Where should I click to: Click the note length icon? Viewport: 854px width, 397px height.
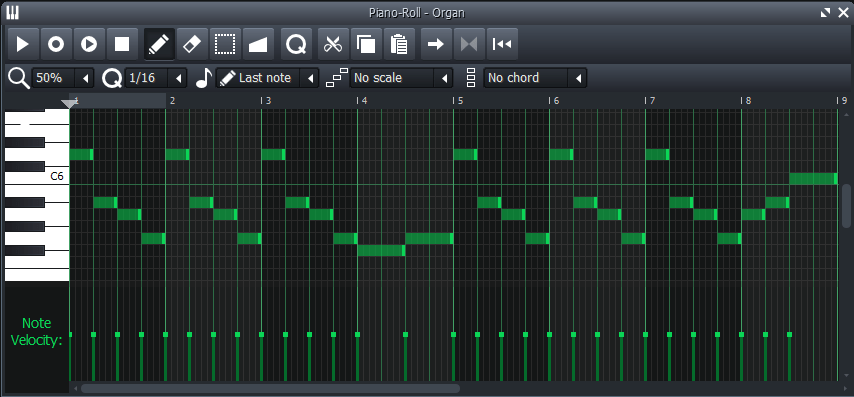[204, 78]
